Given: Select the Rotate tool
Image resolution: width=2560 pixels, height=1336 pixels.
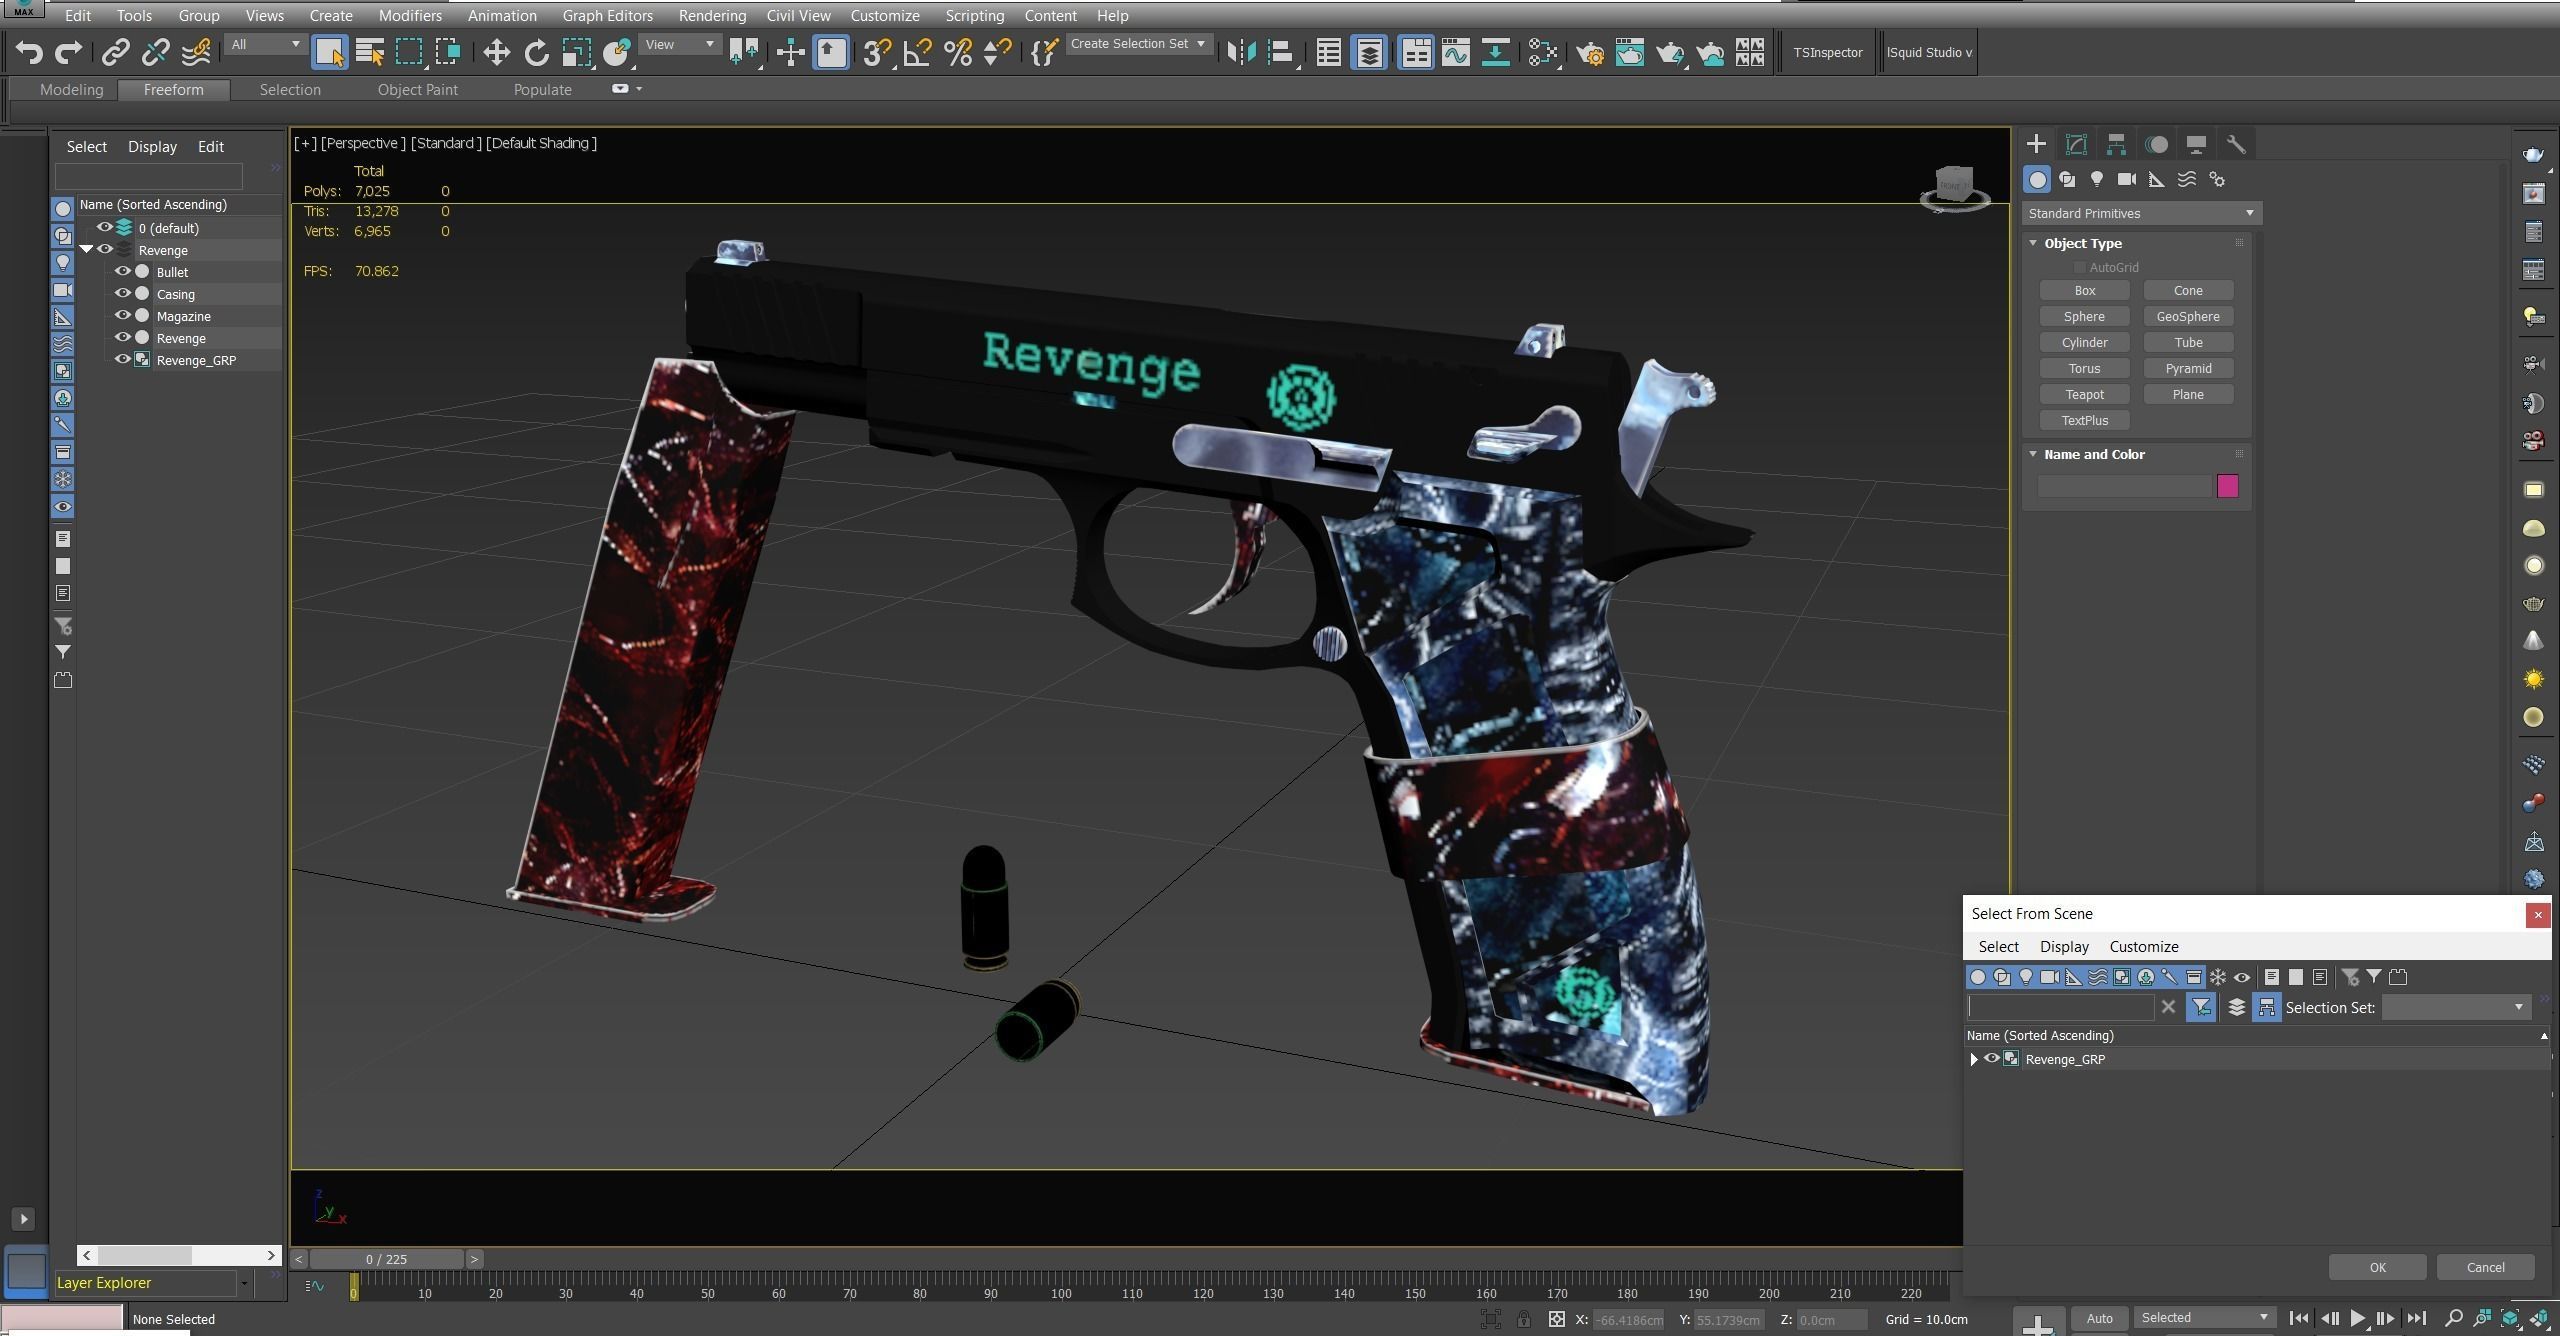Looking at the screenshot, I should (536, 52).
